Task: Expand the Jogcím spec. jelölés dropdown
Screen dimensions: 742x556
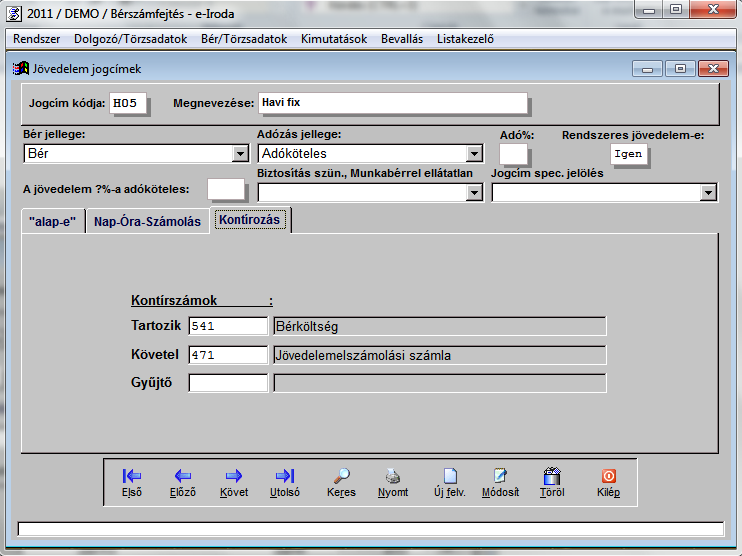Action: click(x=709, y=193)
